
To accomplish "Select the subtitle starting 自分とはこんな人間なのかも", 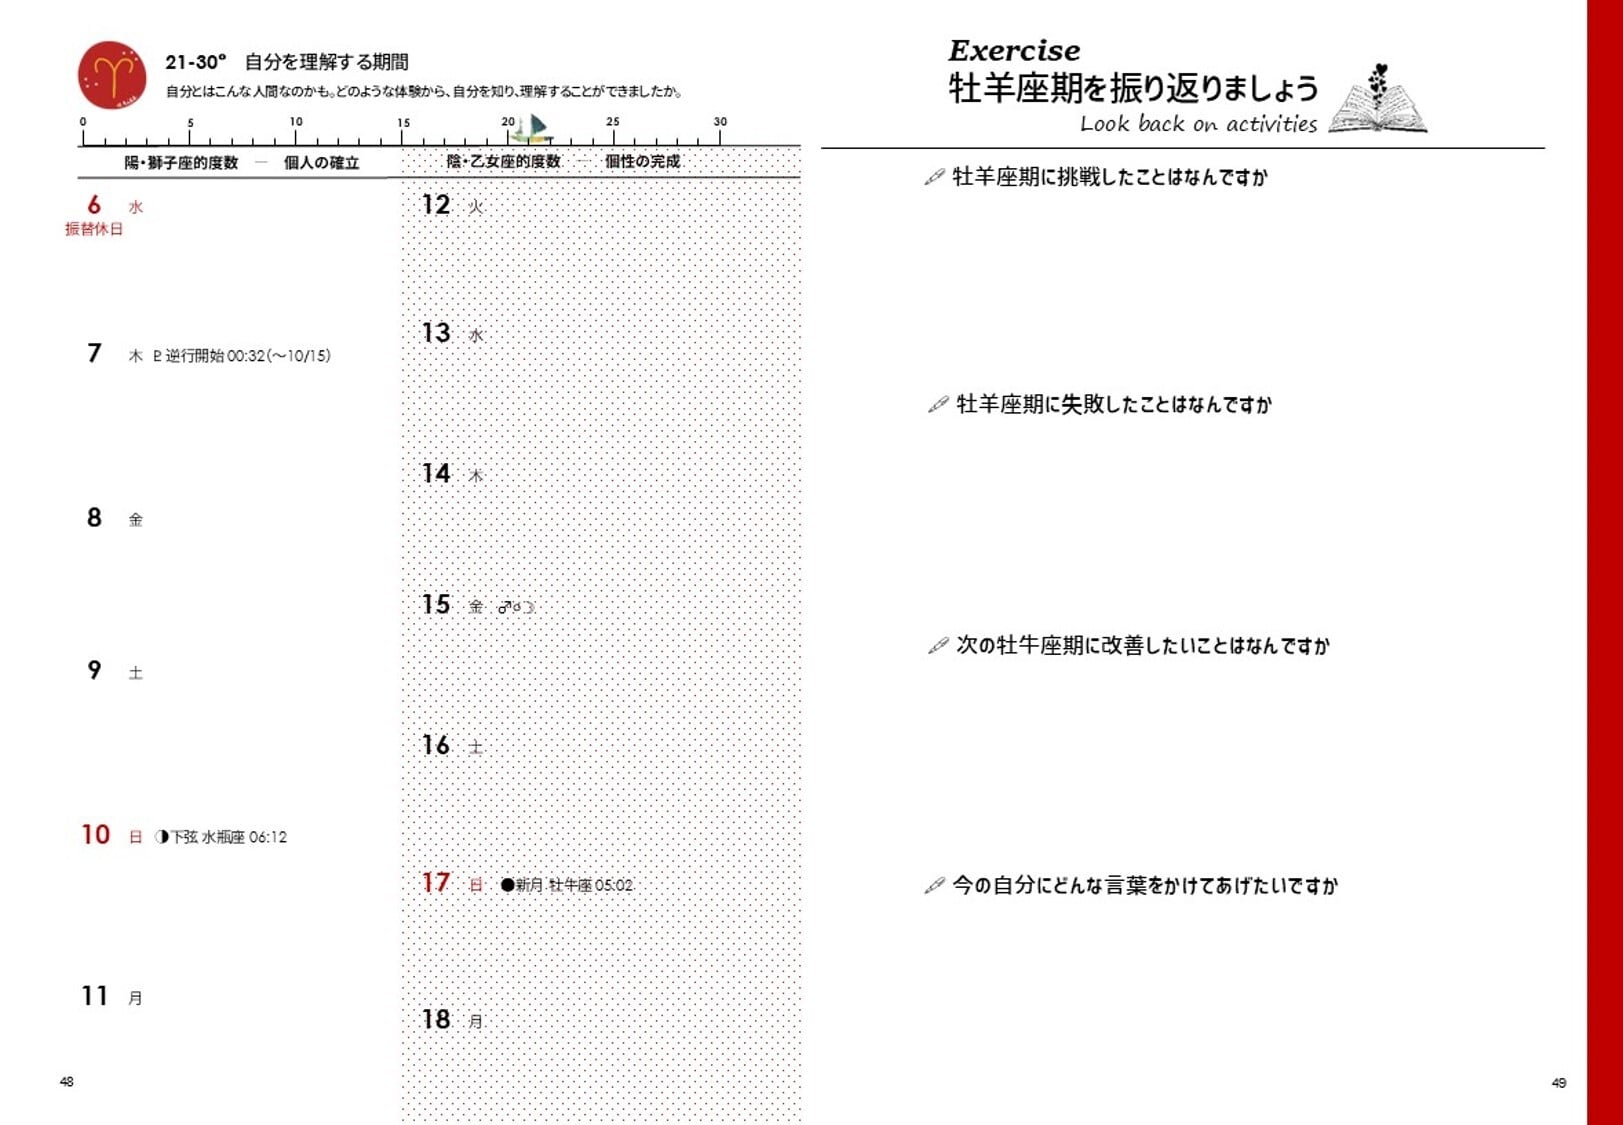I will (x=424, y=92).
